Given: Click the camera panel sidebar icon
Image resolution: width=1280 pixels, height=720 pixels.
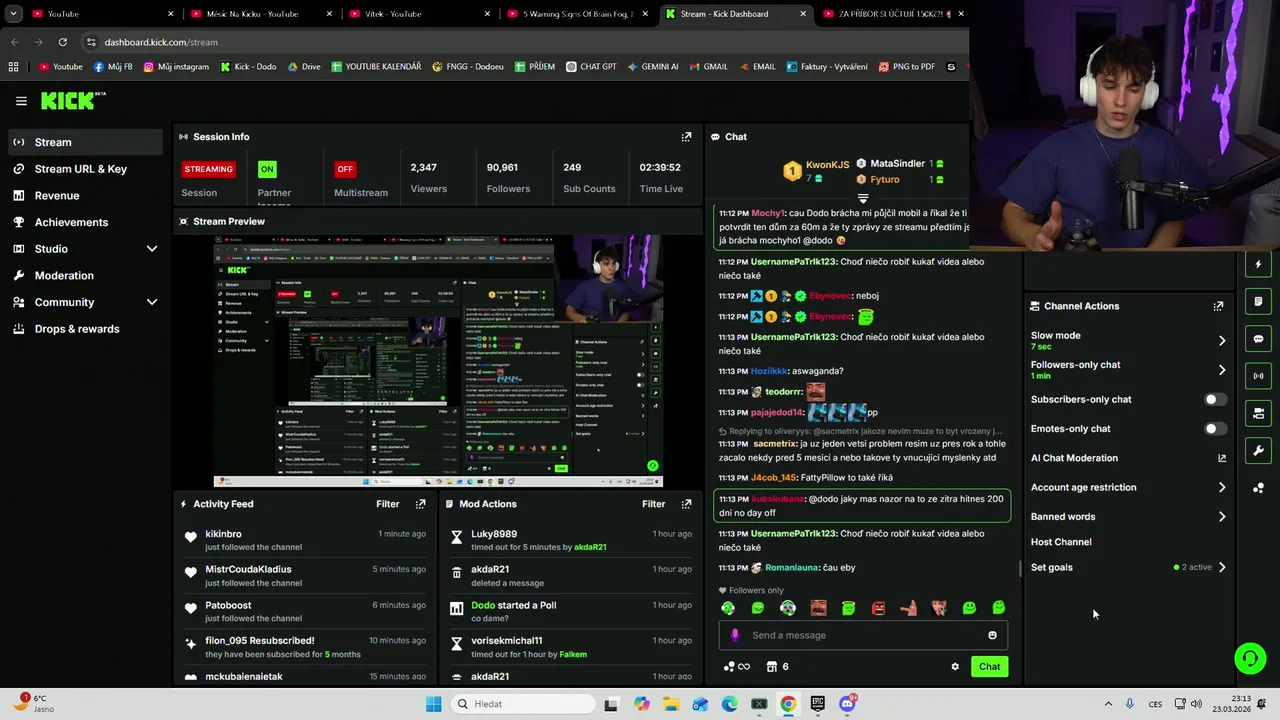Looking at the screenshot, I should 1258,413.
